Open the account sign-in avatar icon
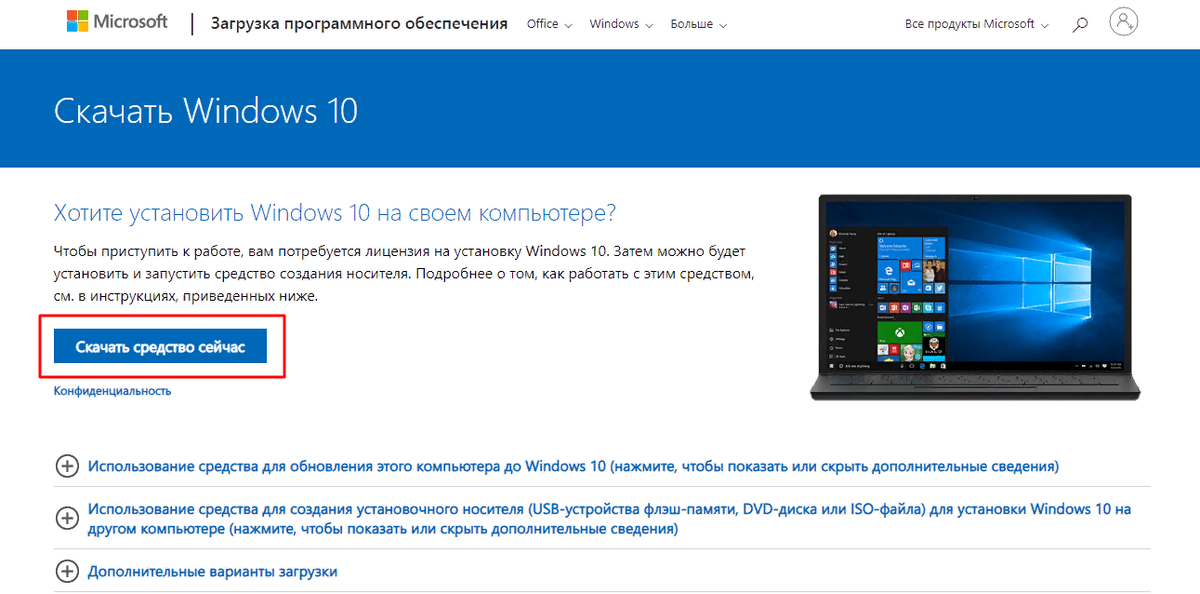The width and height of the screenshot is (1200, 594). [x=1124, y=23]
